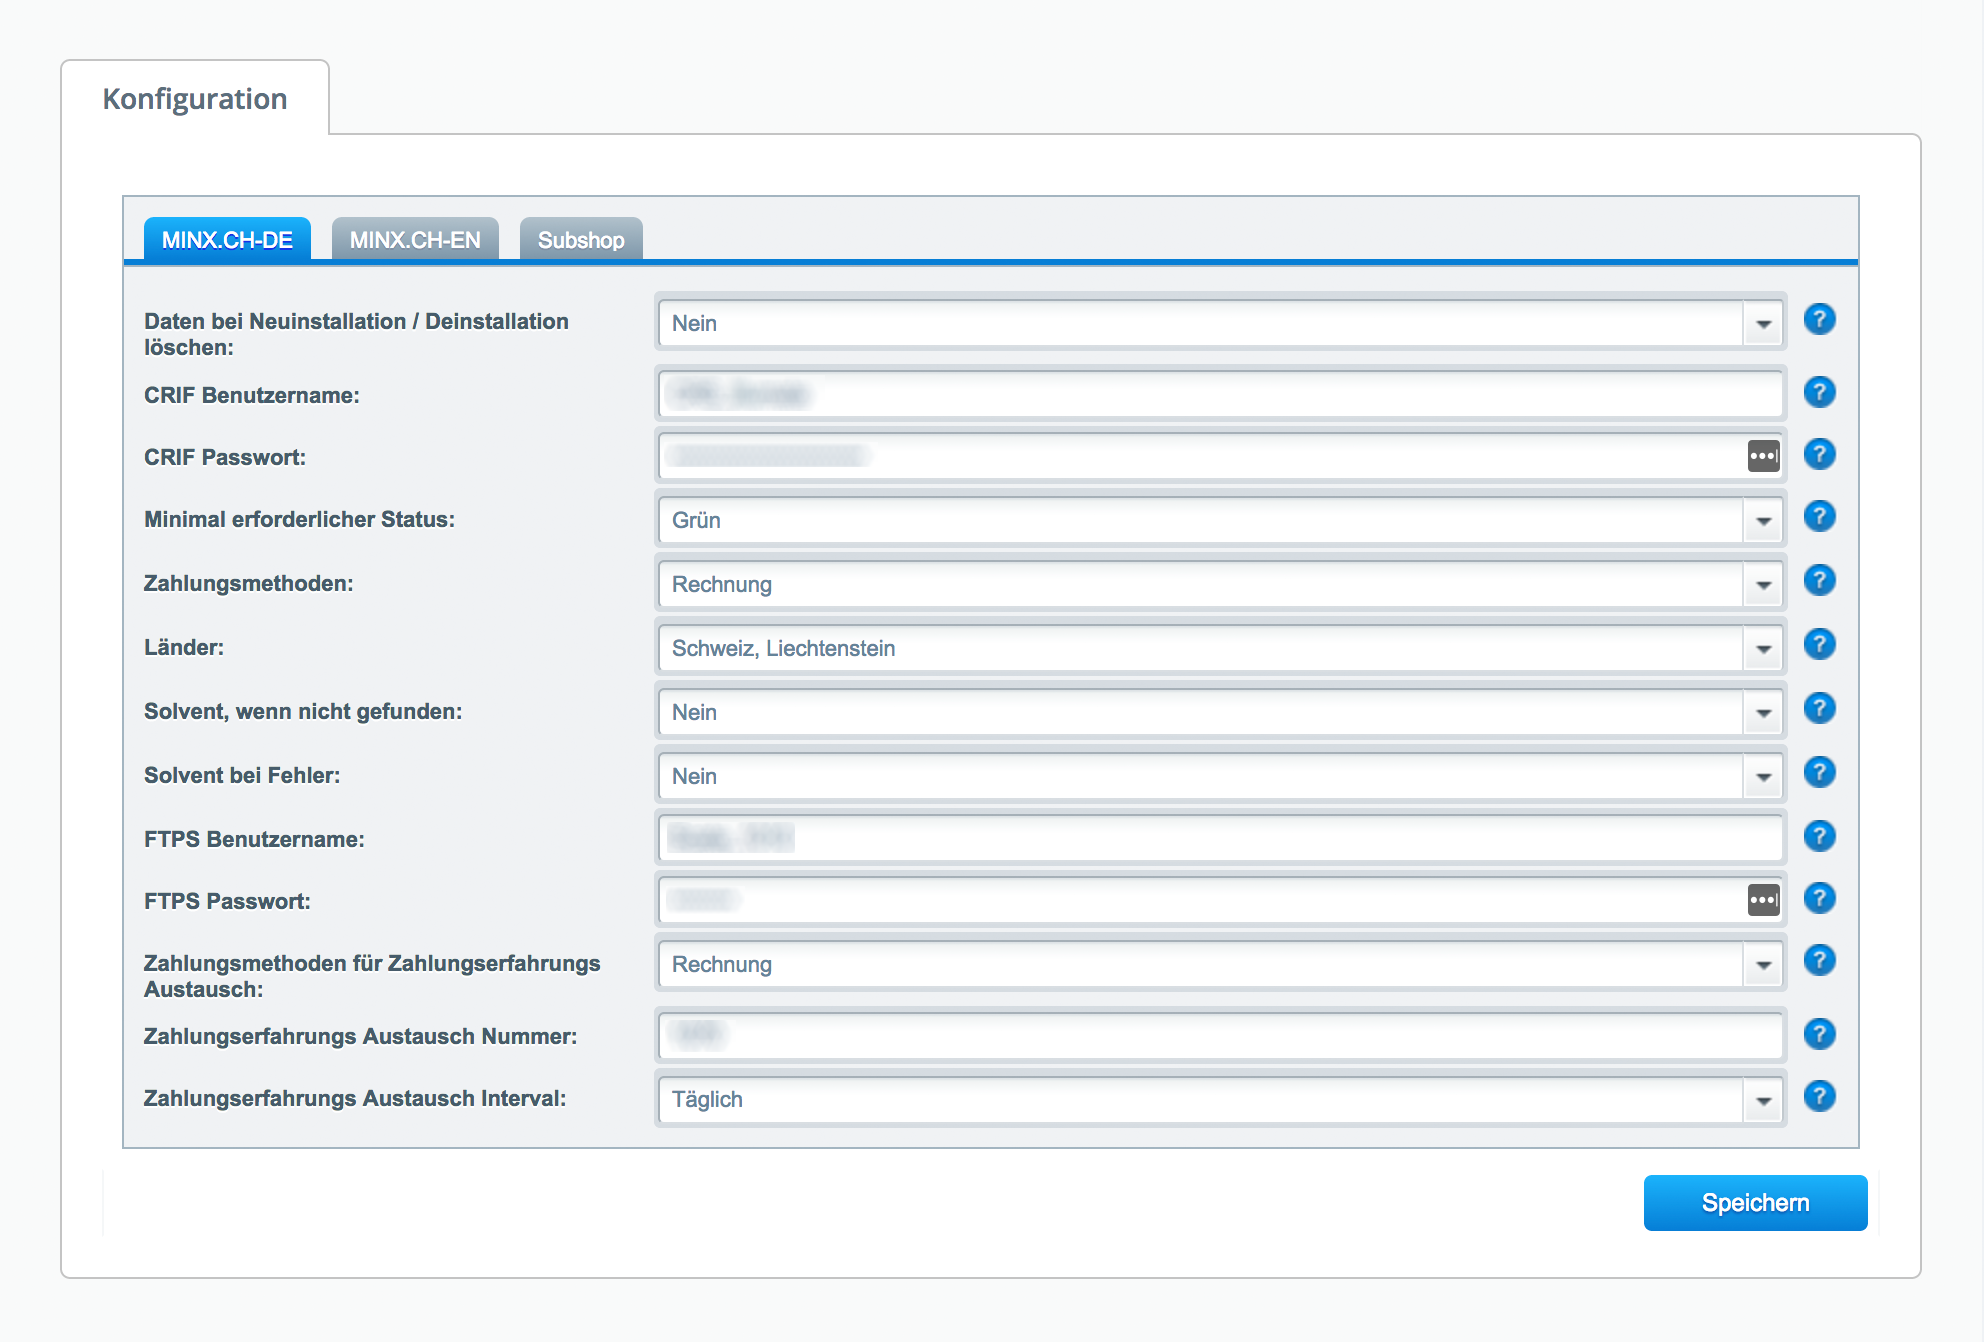This screenshot has width=1984, height=1342.
Task: Click help for Zahlungsmethoden für Zahlungserfahrungs Austausch
Action: 1819,960
